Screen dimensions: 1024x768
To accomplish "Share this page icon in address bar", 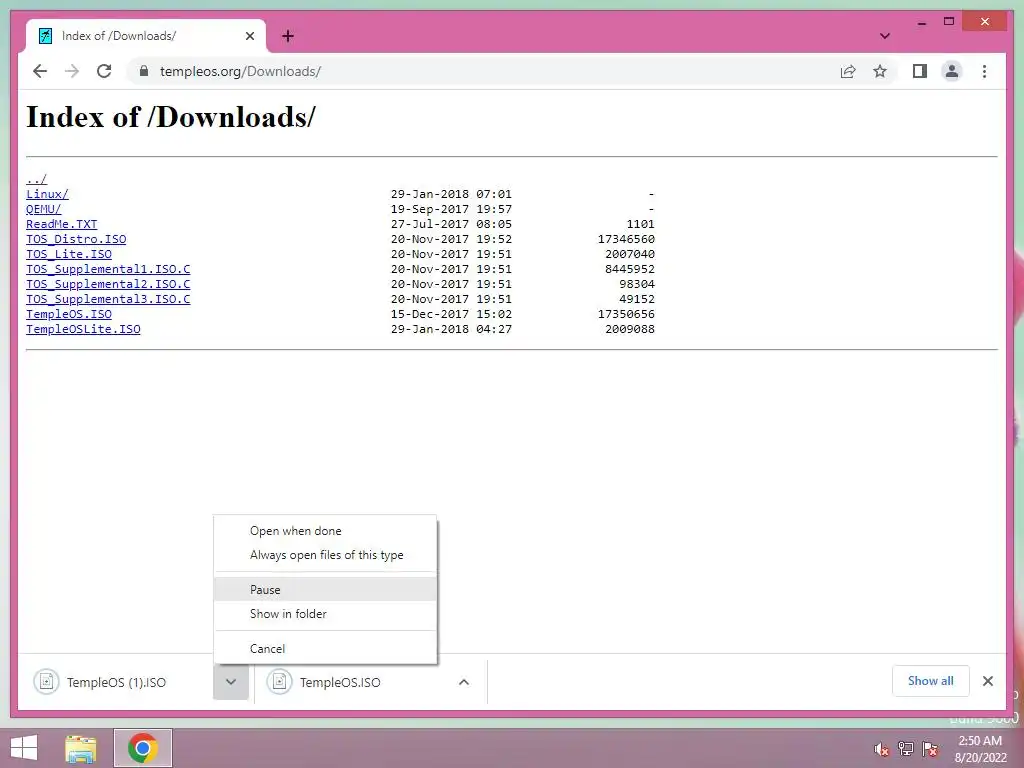I will click(x=848, y=71).
